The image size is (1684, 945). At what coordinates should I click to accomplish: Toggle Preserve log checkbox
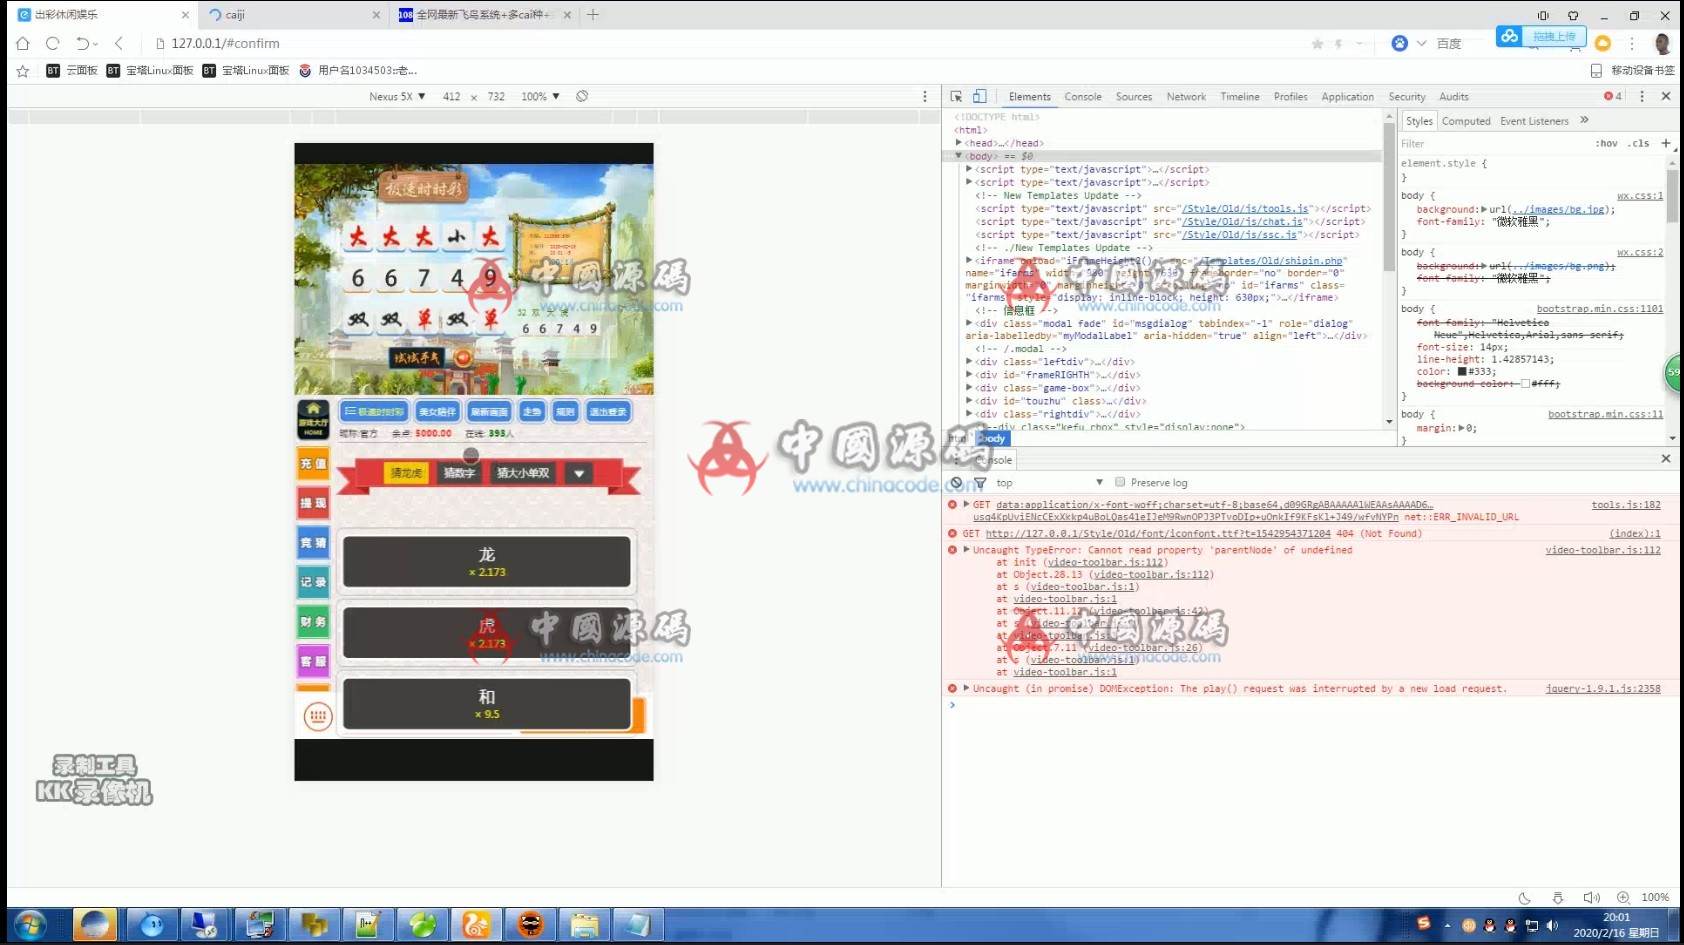(1120, 482)
